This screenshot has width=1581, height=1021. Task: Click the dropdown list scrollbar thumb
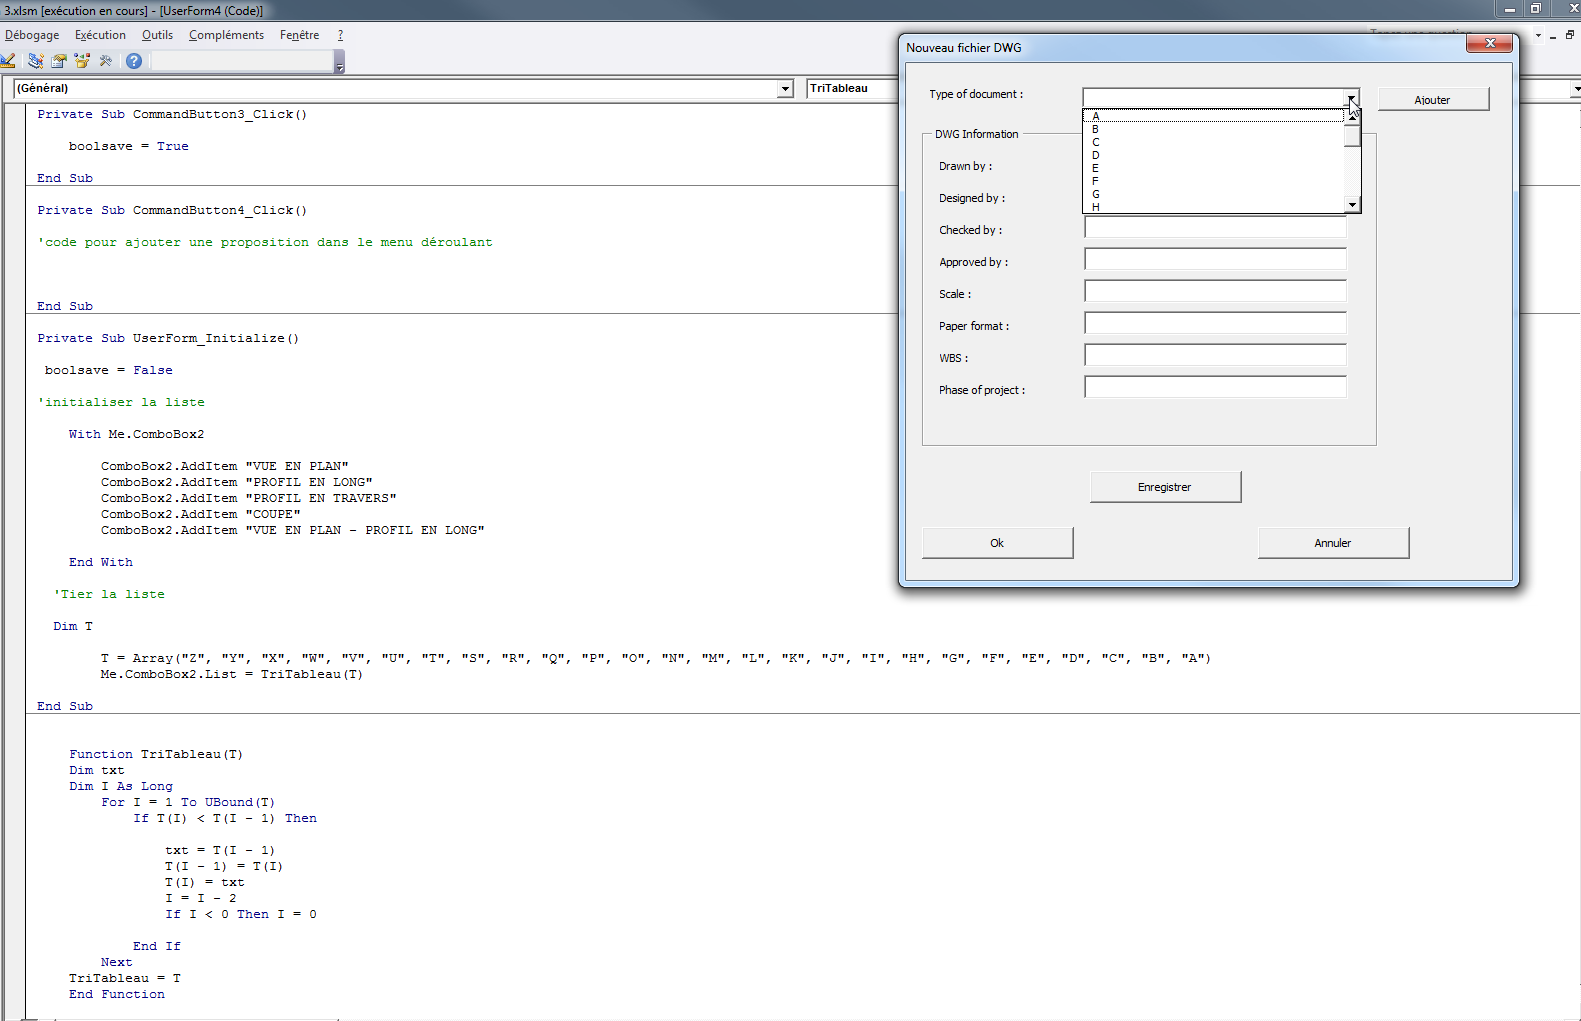tap(1352, 134)
